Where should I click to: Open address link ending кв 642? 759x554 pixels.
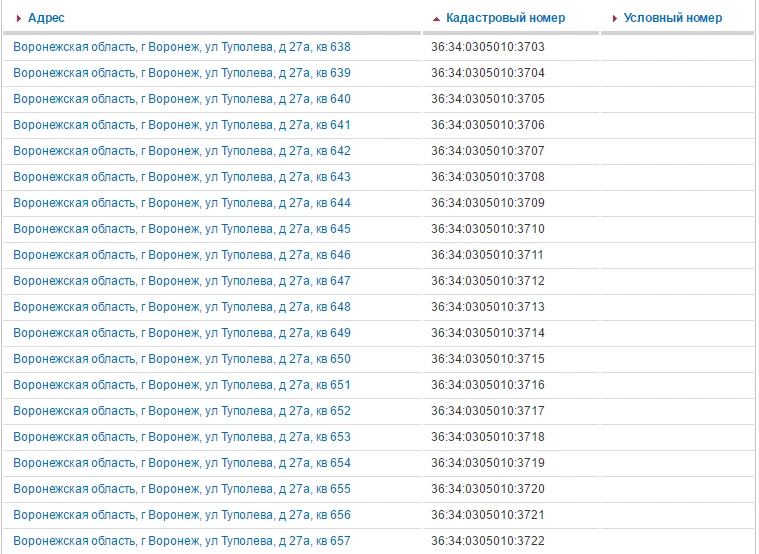[182, 151]
